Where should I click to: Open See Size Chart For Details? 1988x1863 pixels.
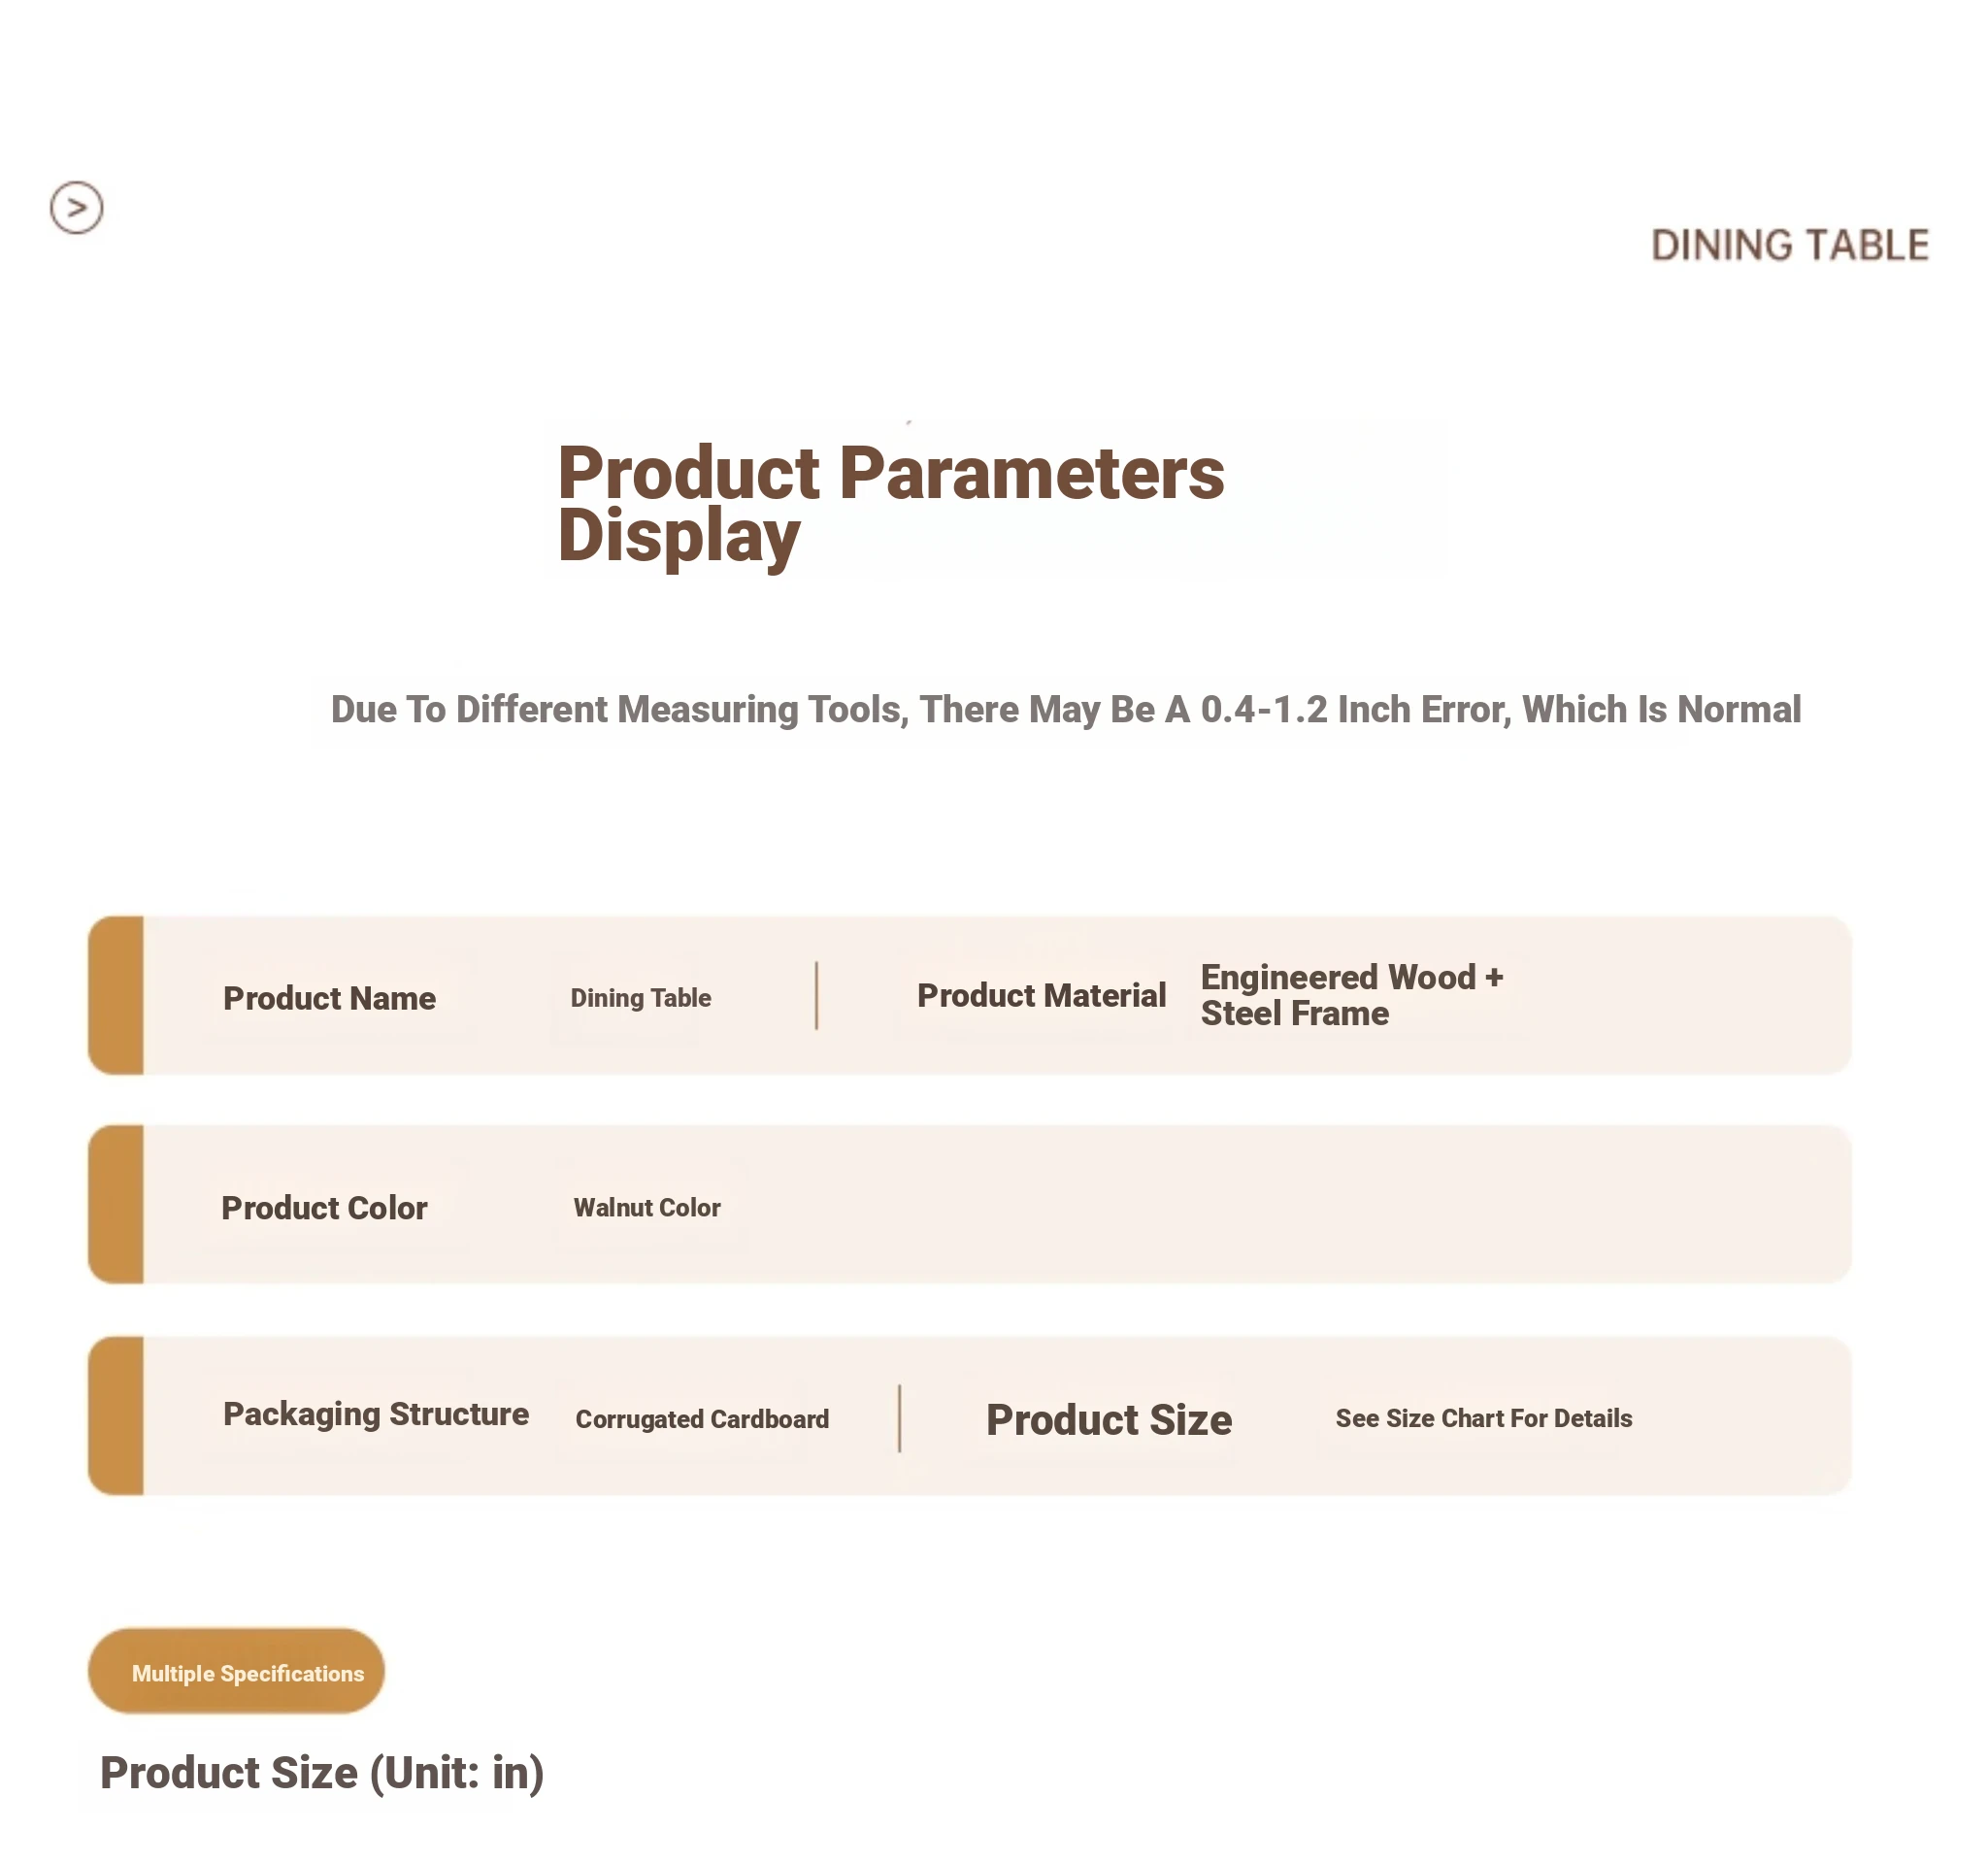pyautogui.click(x=1483, y=1418)
